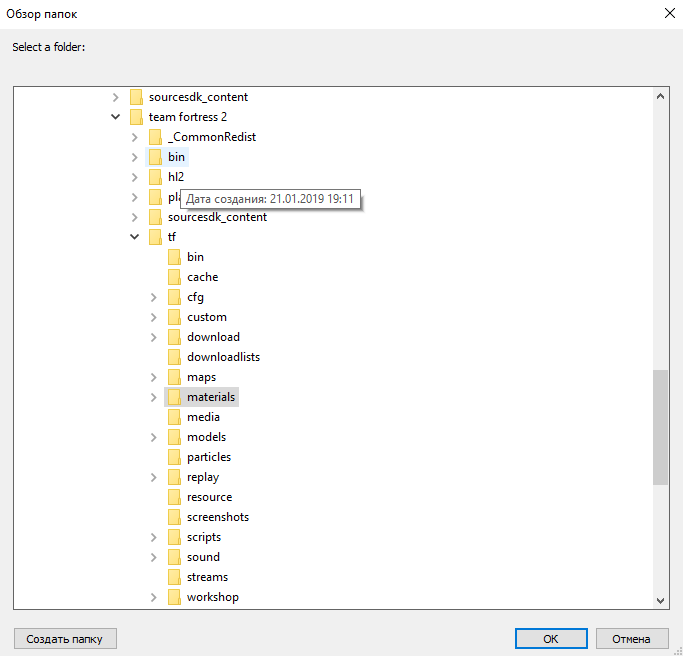Expand the replay folder chevron
The width and height of the screenshot is (683, 656).
pos(154,477)
